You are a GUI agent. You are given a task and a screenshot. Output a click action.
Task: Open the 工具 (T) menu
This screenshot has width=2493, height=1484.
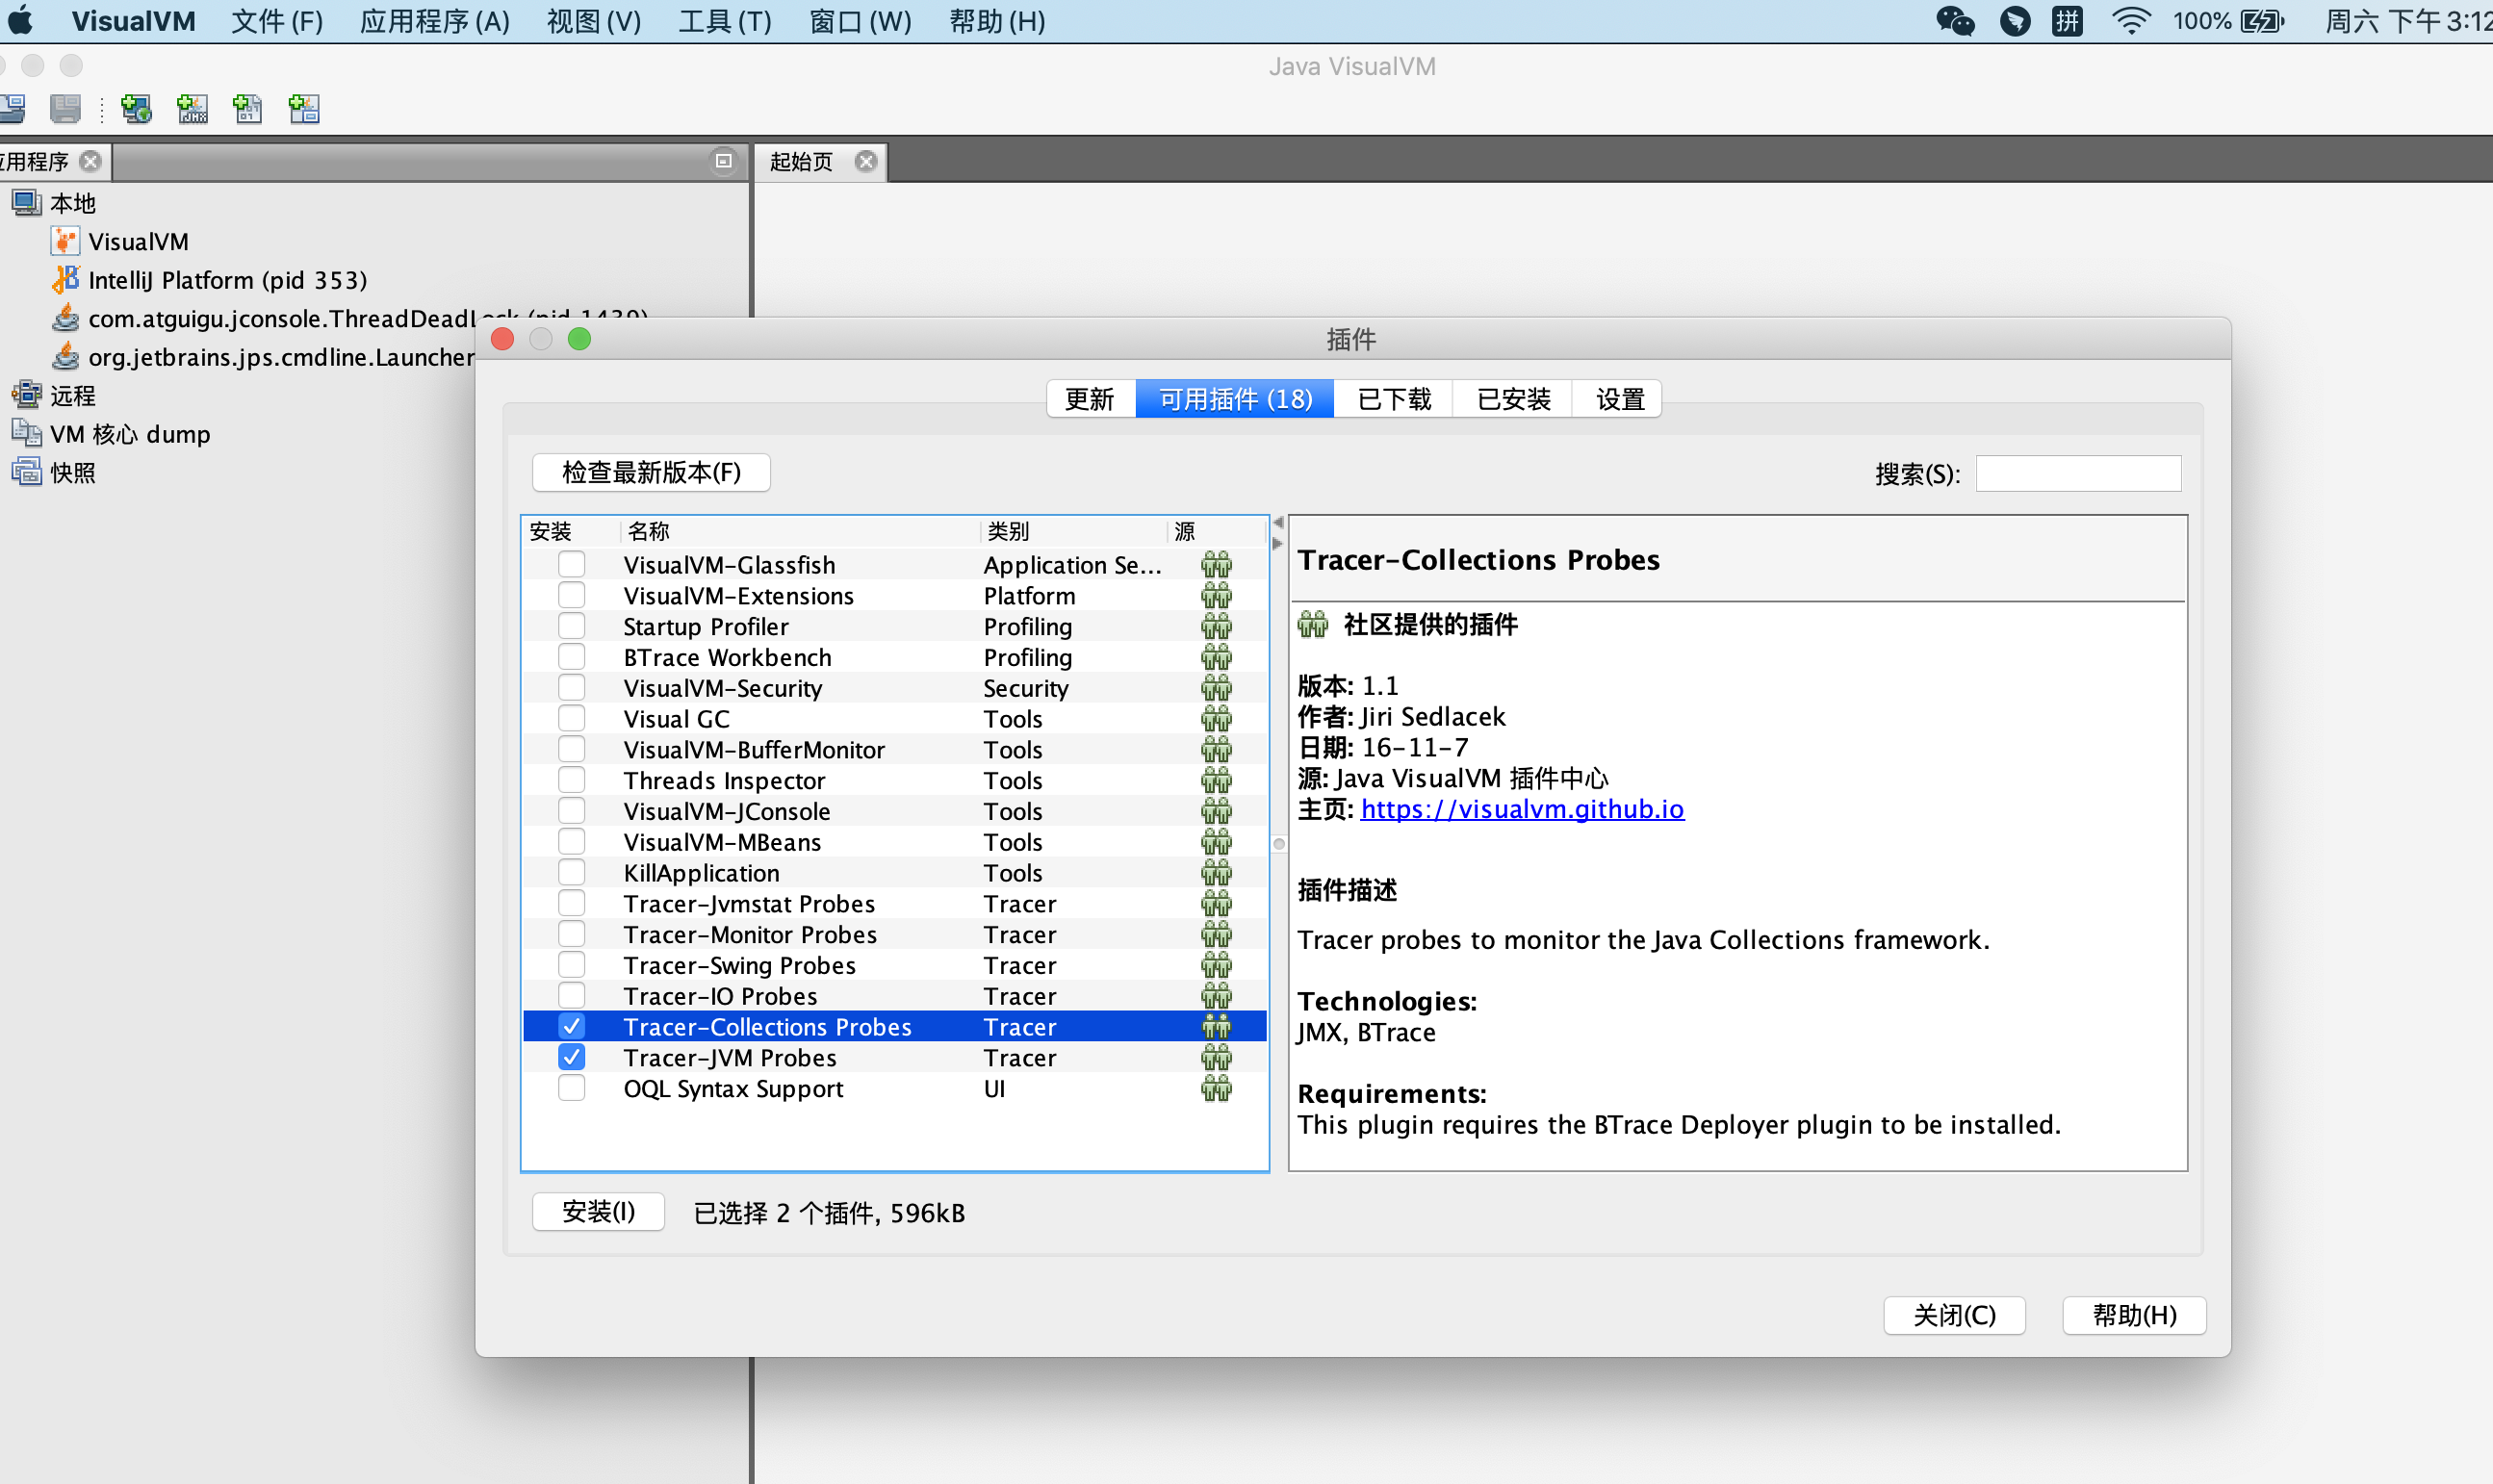(725, 21)
